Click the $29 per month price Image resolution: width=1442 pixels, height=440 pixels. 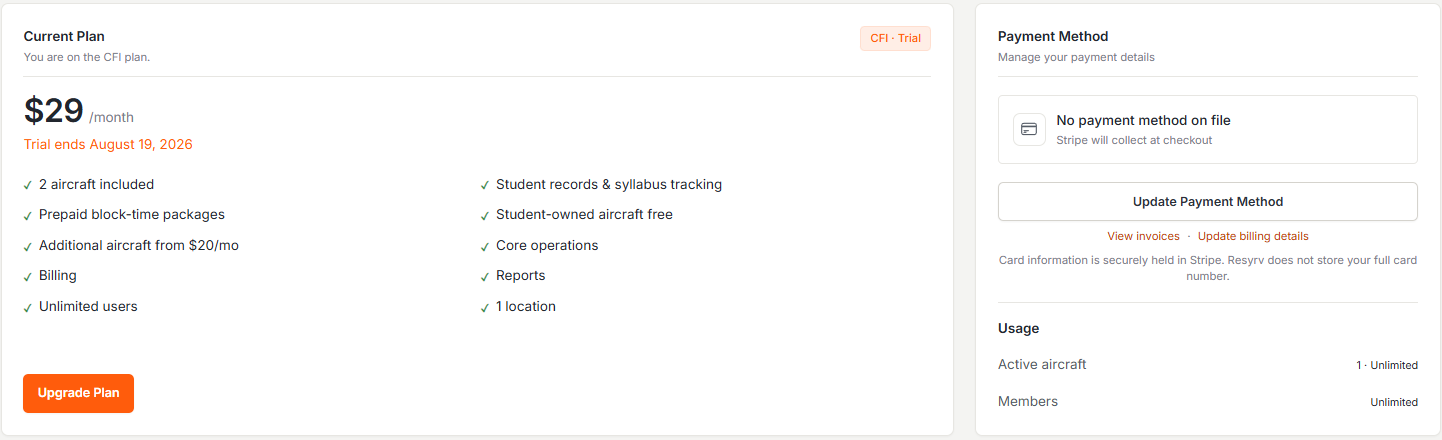tap(78, 110)
